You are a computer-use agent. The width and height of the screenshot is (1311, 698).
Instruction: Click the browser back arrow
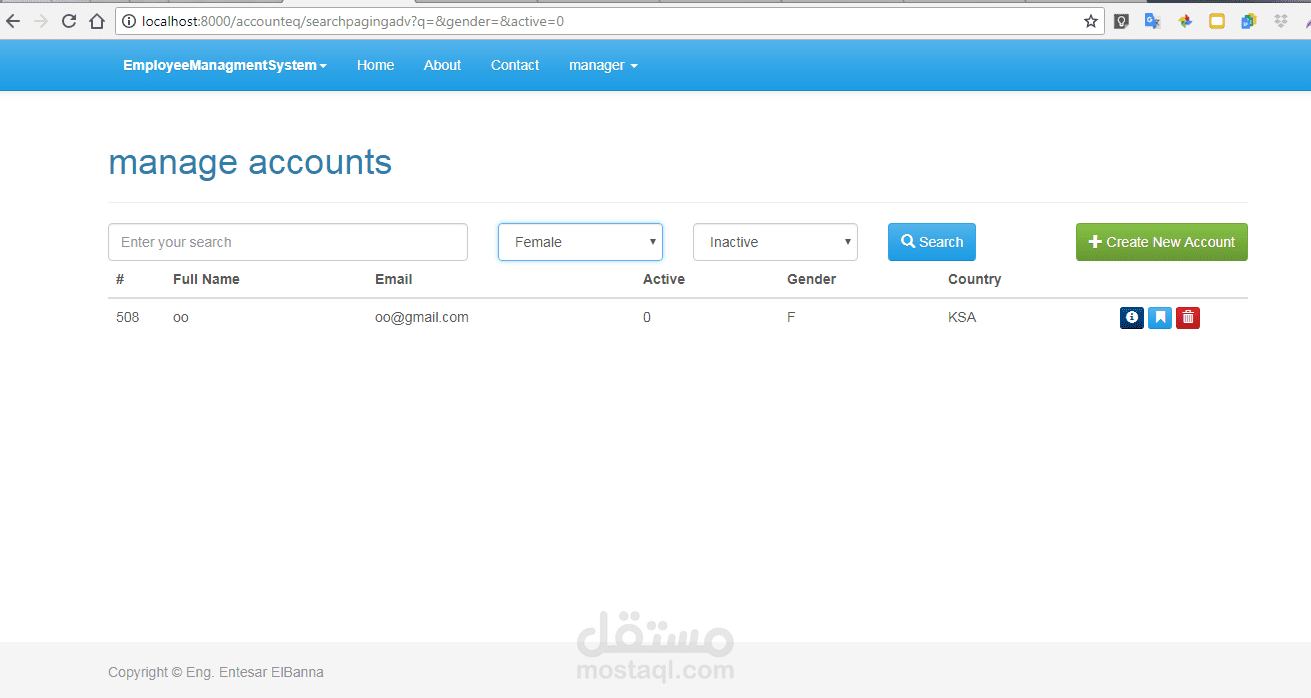[x=14, y=21]
